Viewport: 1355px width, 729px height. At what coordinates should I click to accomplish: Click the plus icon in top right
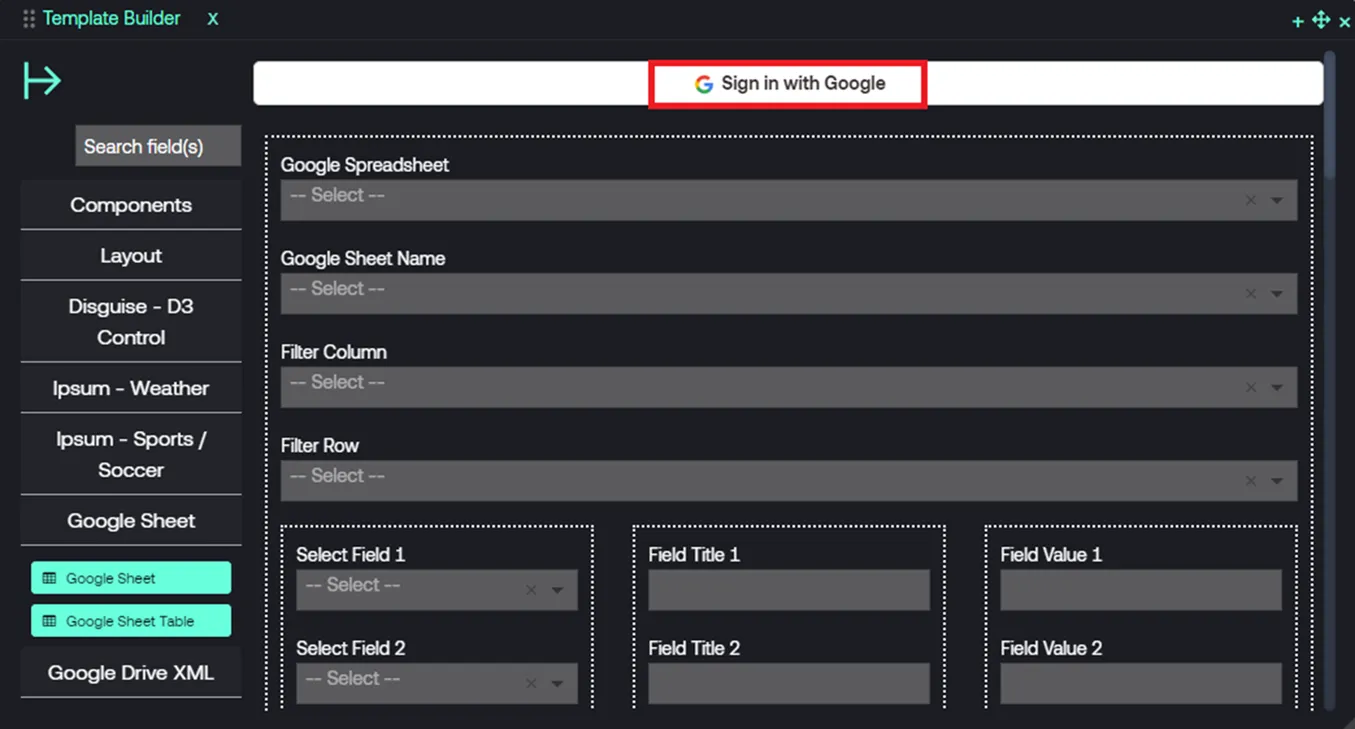click(1297, 21)
